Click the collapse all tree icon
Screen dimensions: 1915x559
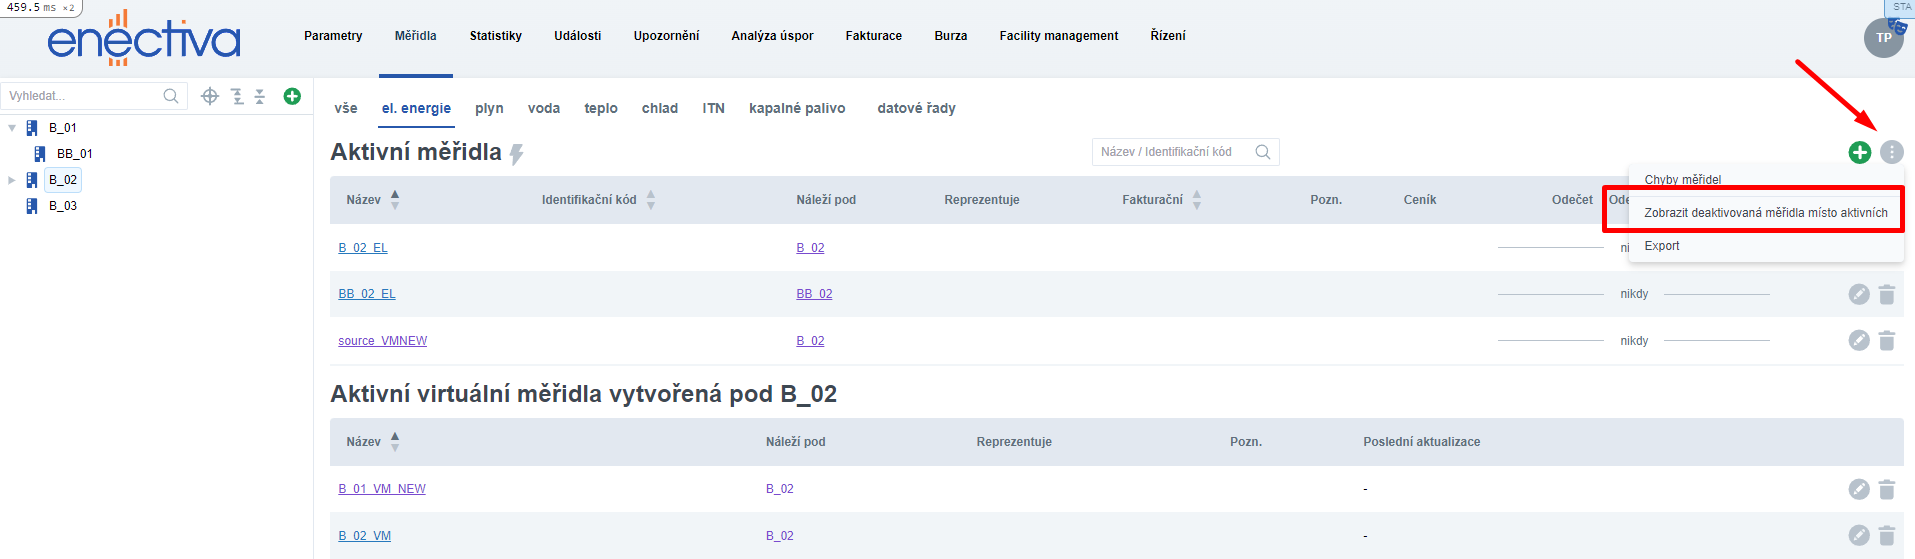pos(260,96)
